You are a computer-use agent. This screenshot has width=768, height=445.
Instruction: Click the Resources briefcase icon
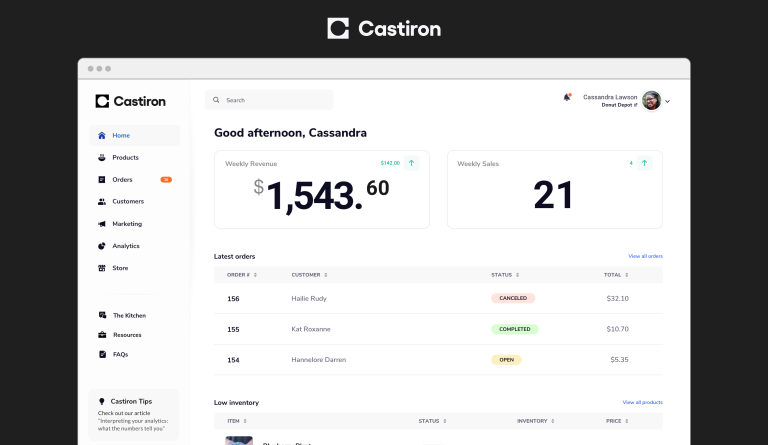click(x=102, y=335)
